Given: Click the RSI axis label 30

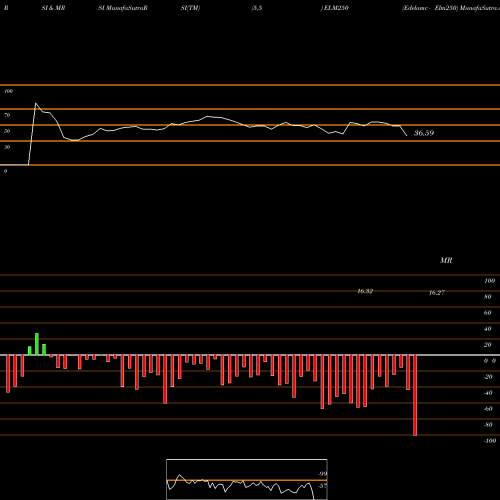Looking at the screenshot, I should click(x=7, y=147).
